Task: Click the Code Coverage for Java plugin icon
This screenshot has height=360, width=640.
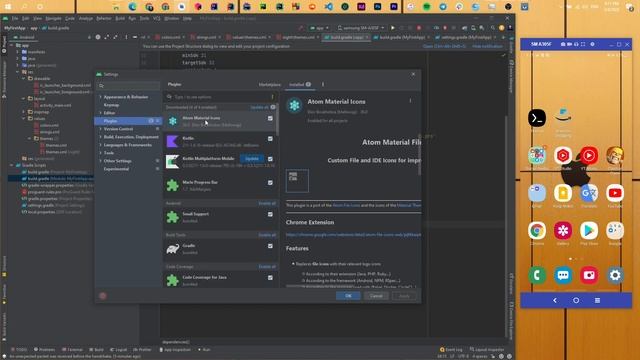Action: click(x=172, y=280)
